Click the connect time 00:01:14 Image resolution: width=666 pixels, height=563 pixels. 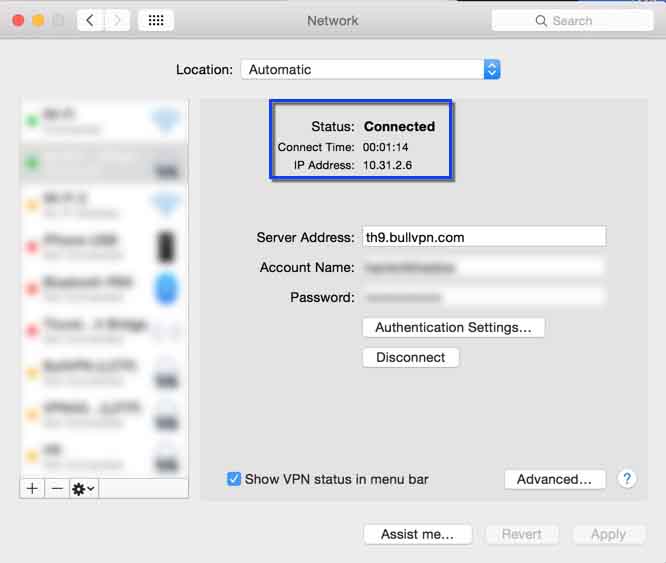[385, 147]
